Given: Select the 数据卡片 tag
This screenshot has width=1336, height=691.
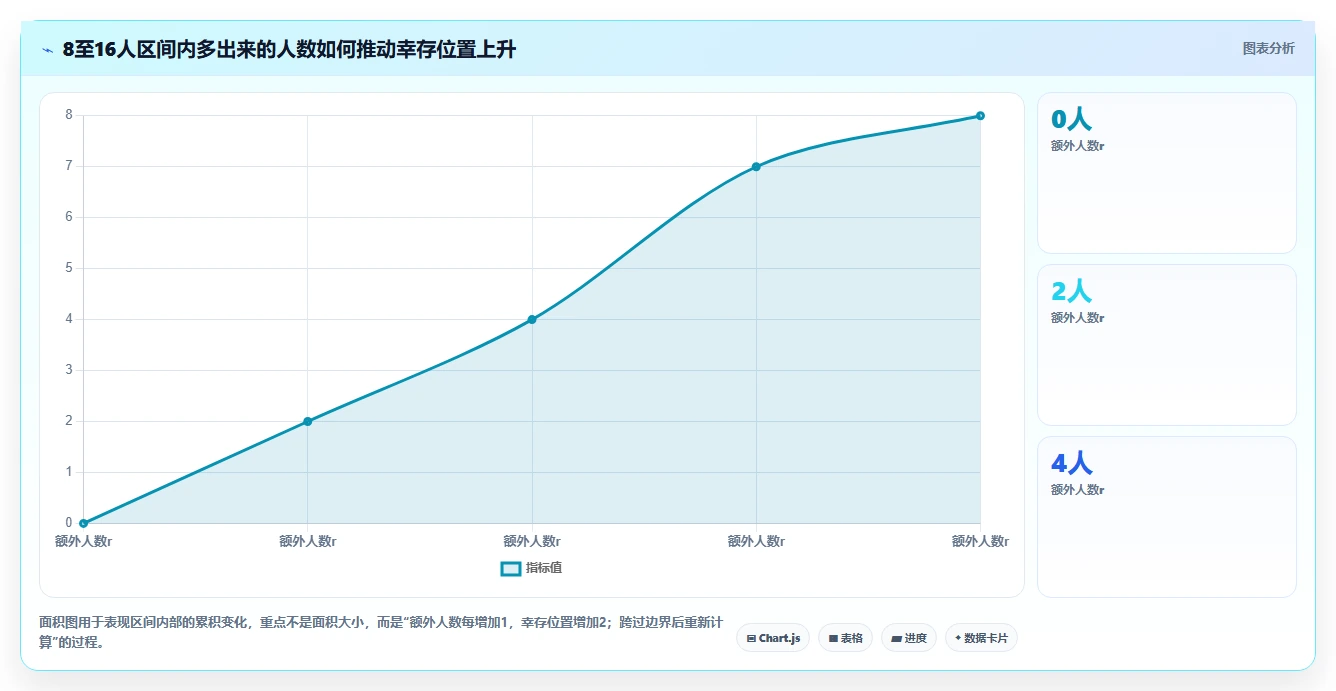Looking at the screenshot, I should tap(981, 638).
